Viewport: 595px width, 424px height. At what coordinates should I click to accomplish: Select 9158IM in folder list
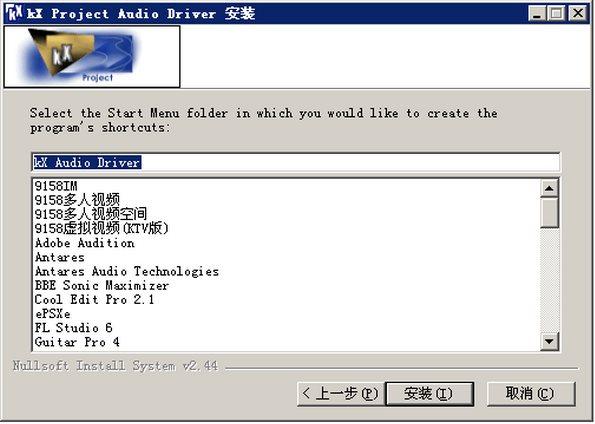pyautogui.click(x=56, y=186)
